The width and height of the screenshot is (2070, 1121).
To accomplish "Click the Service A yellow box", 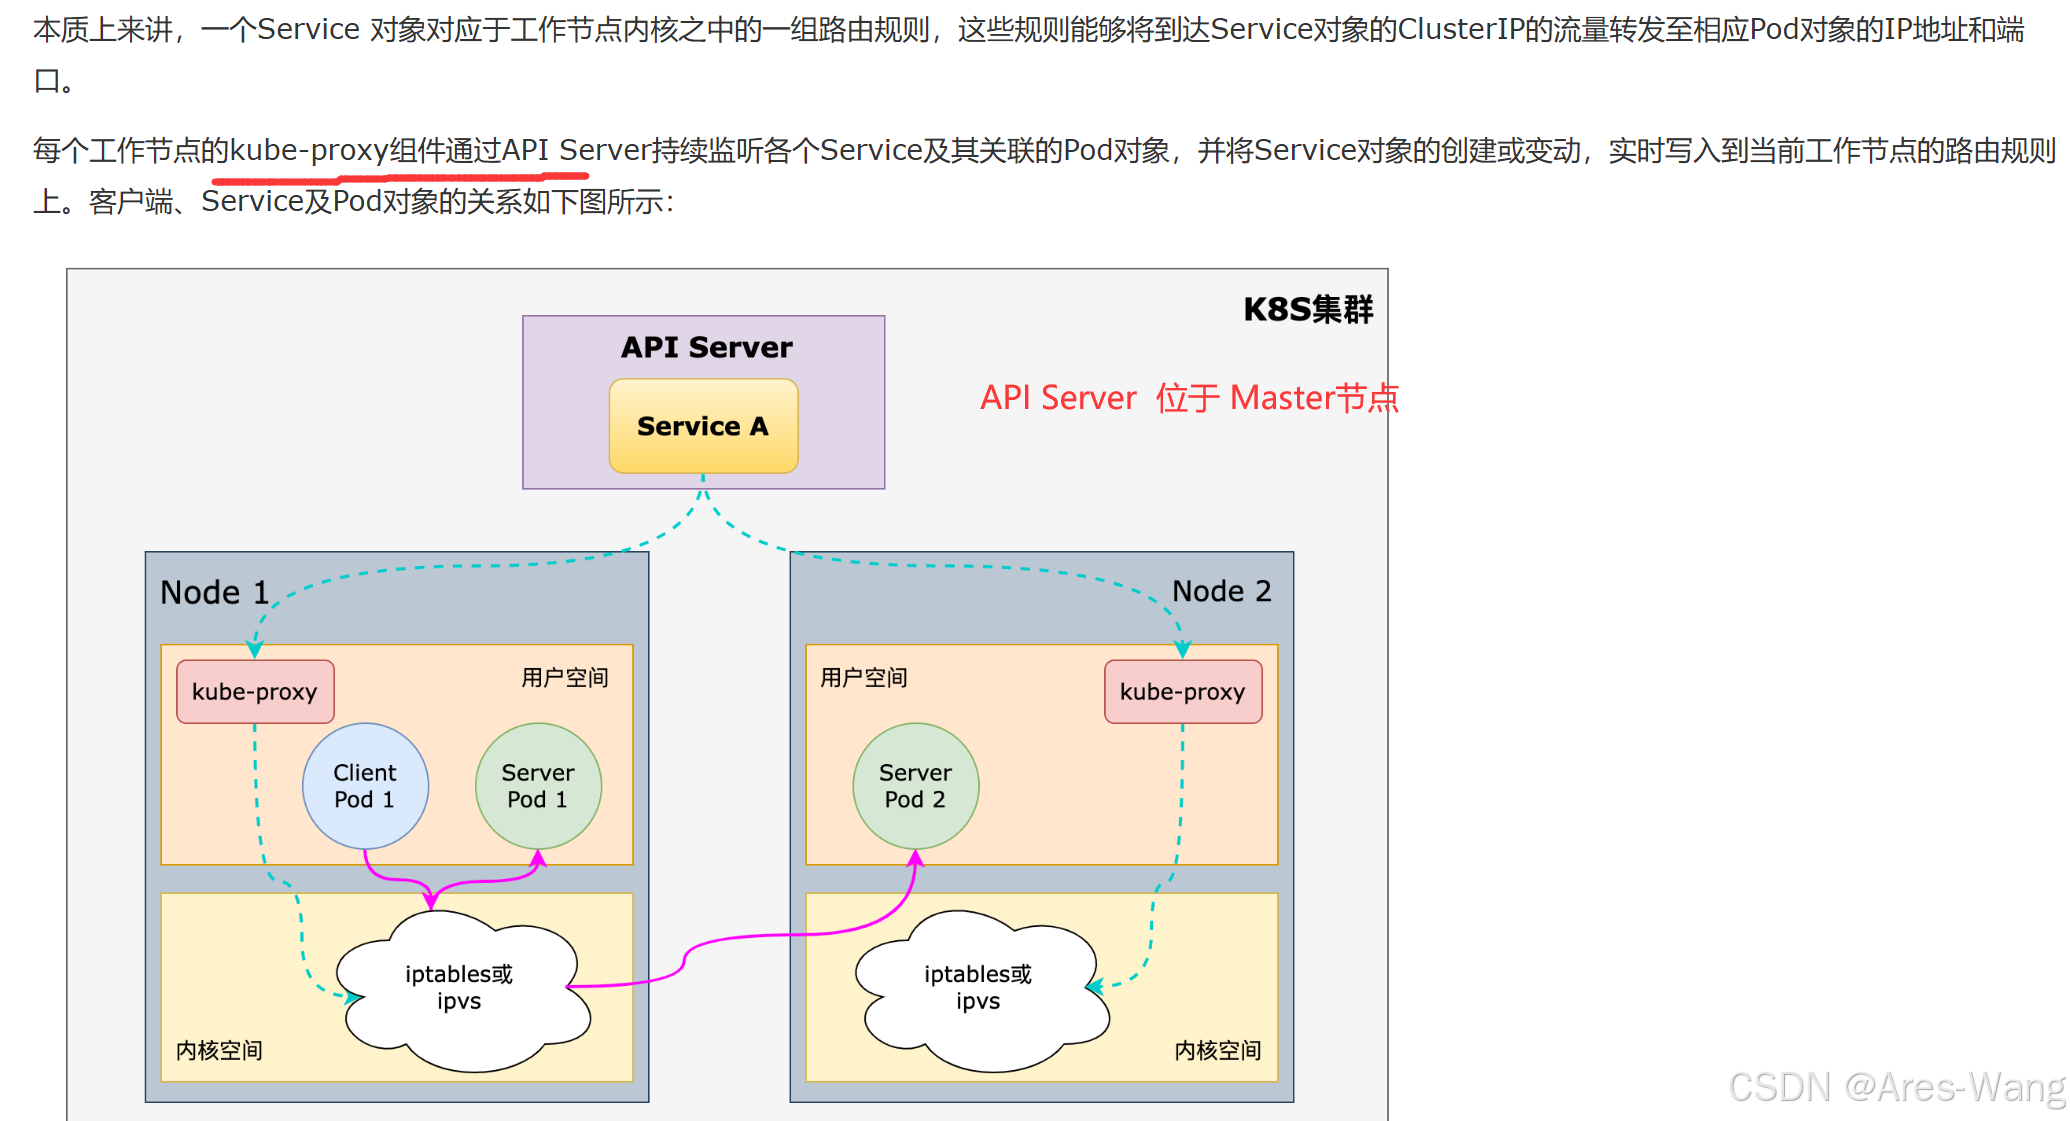I will (703, 426).
